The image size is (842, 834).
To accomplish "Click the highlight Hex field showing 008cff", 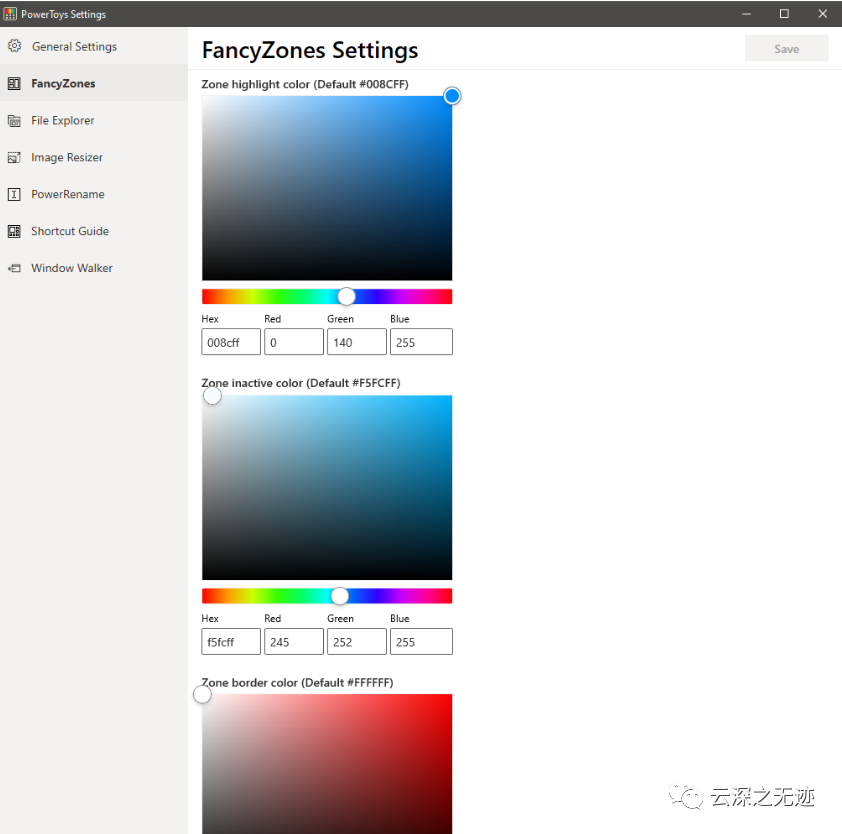I will 231,342.
